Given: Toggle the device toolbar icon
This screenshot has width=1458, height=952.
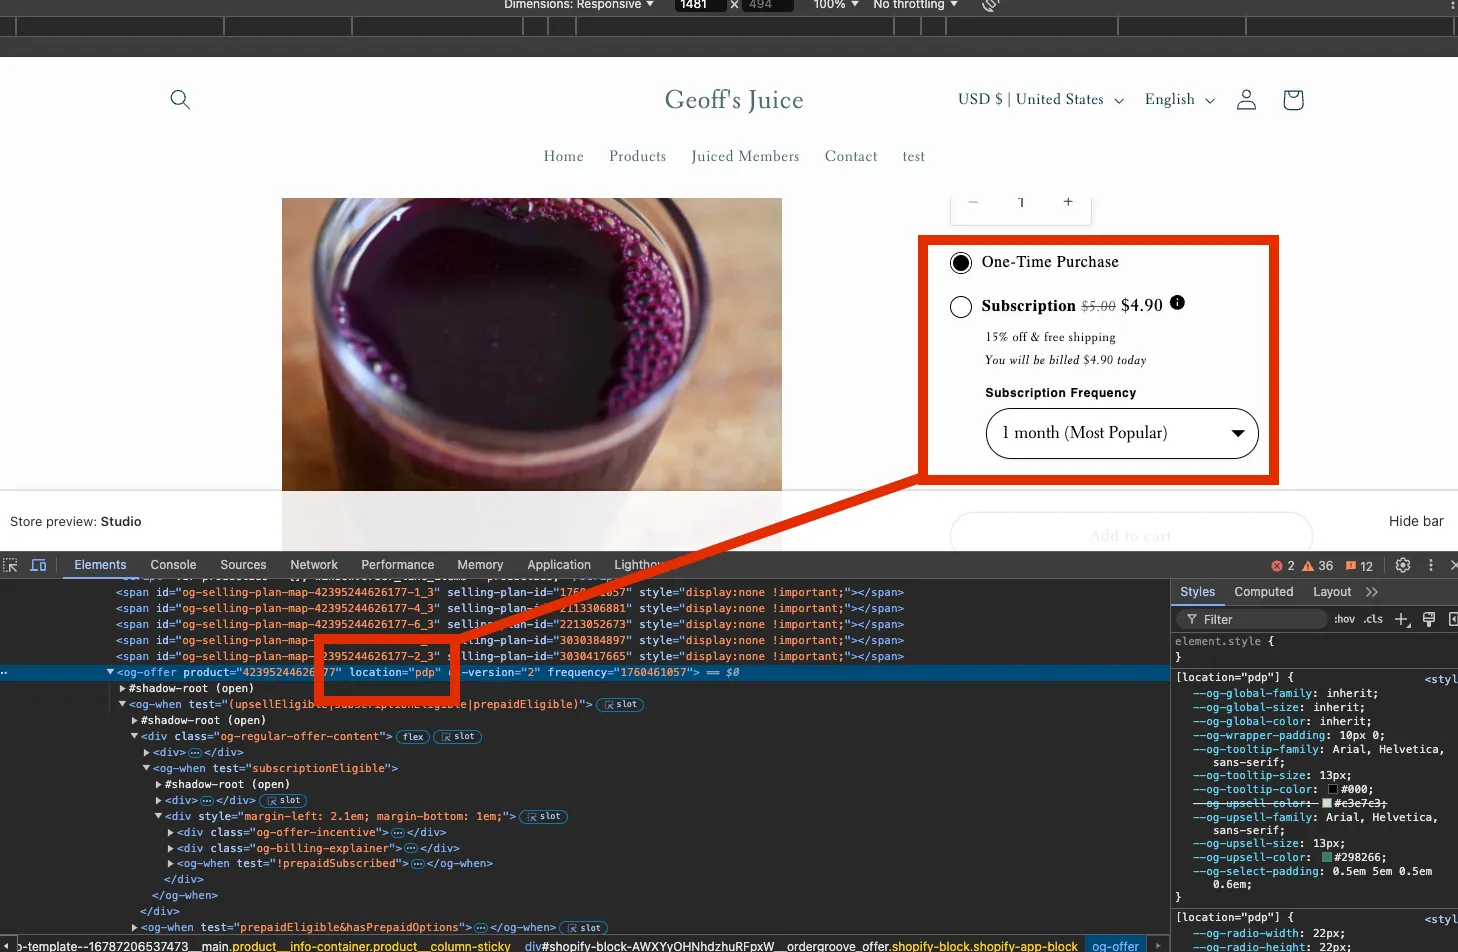Looking at the screenshot, I should coord(39,565).
